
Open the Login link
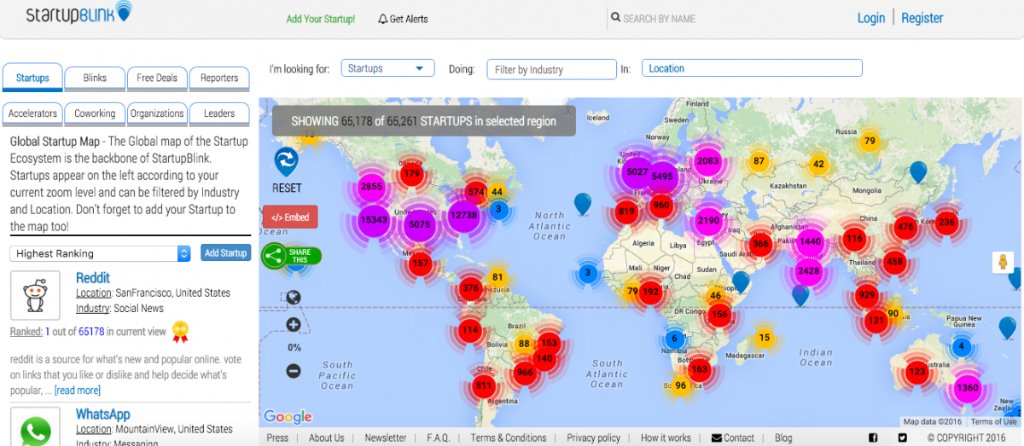point(871,18)
